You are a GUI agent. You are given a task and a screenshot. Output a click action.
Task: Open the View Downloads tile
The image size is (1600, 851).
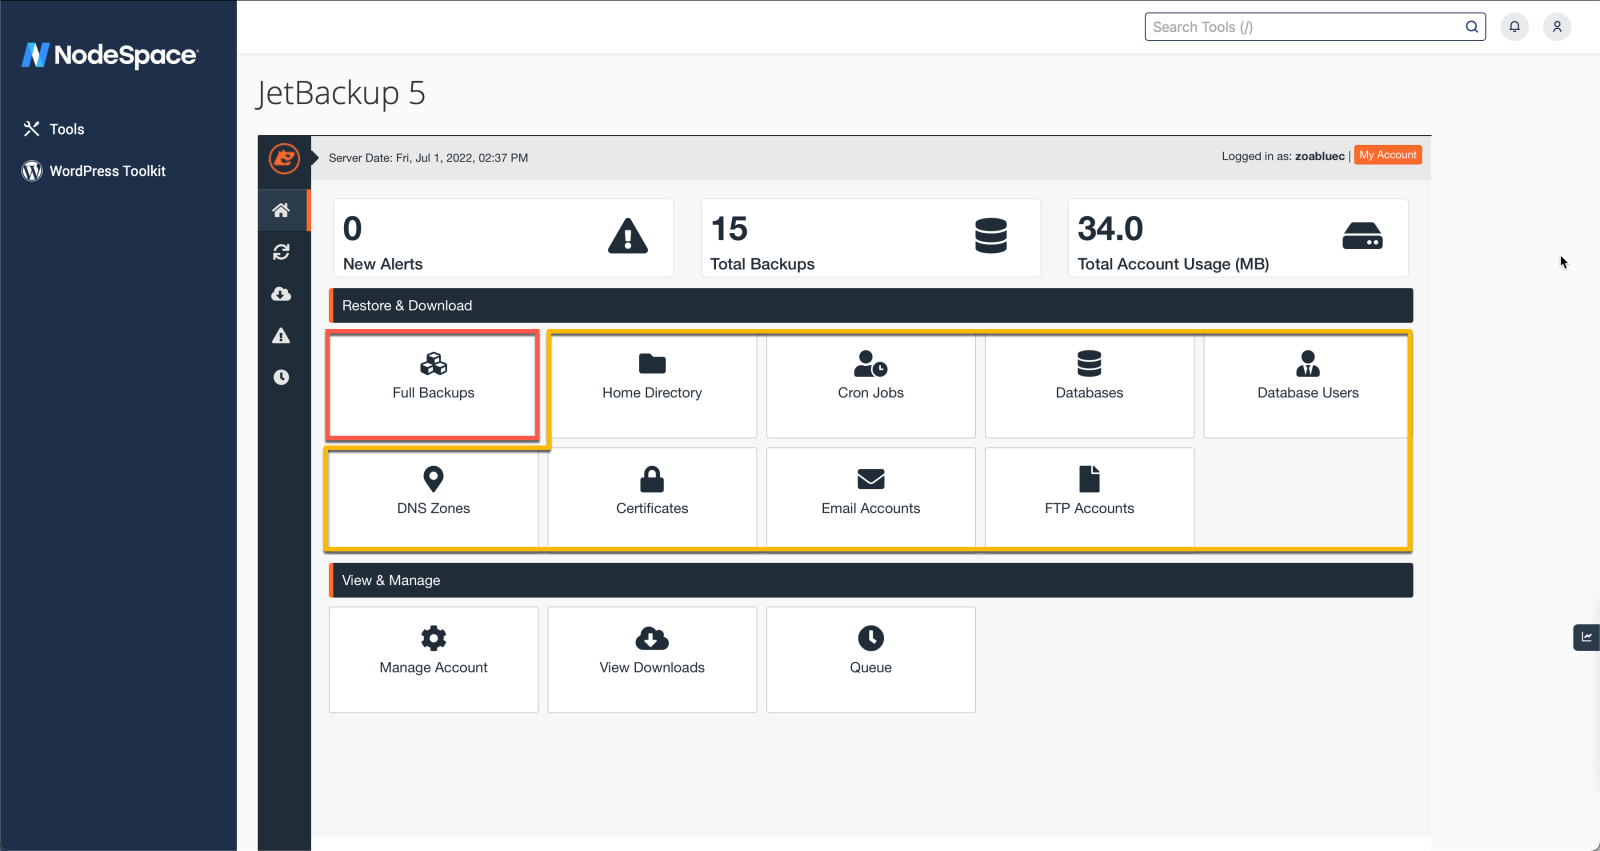pyautogui.click(x=652, y=659)
